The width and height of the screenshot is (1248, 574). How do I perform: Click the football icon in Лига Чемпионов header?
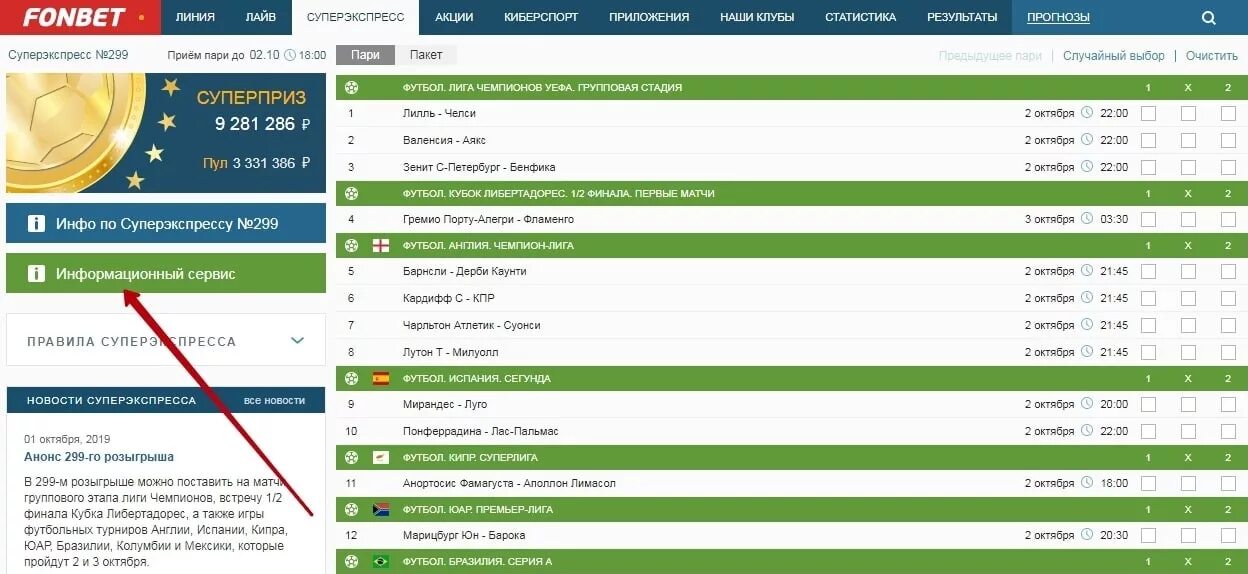click(351, 87)
